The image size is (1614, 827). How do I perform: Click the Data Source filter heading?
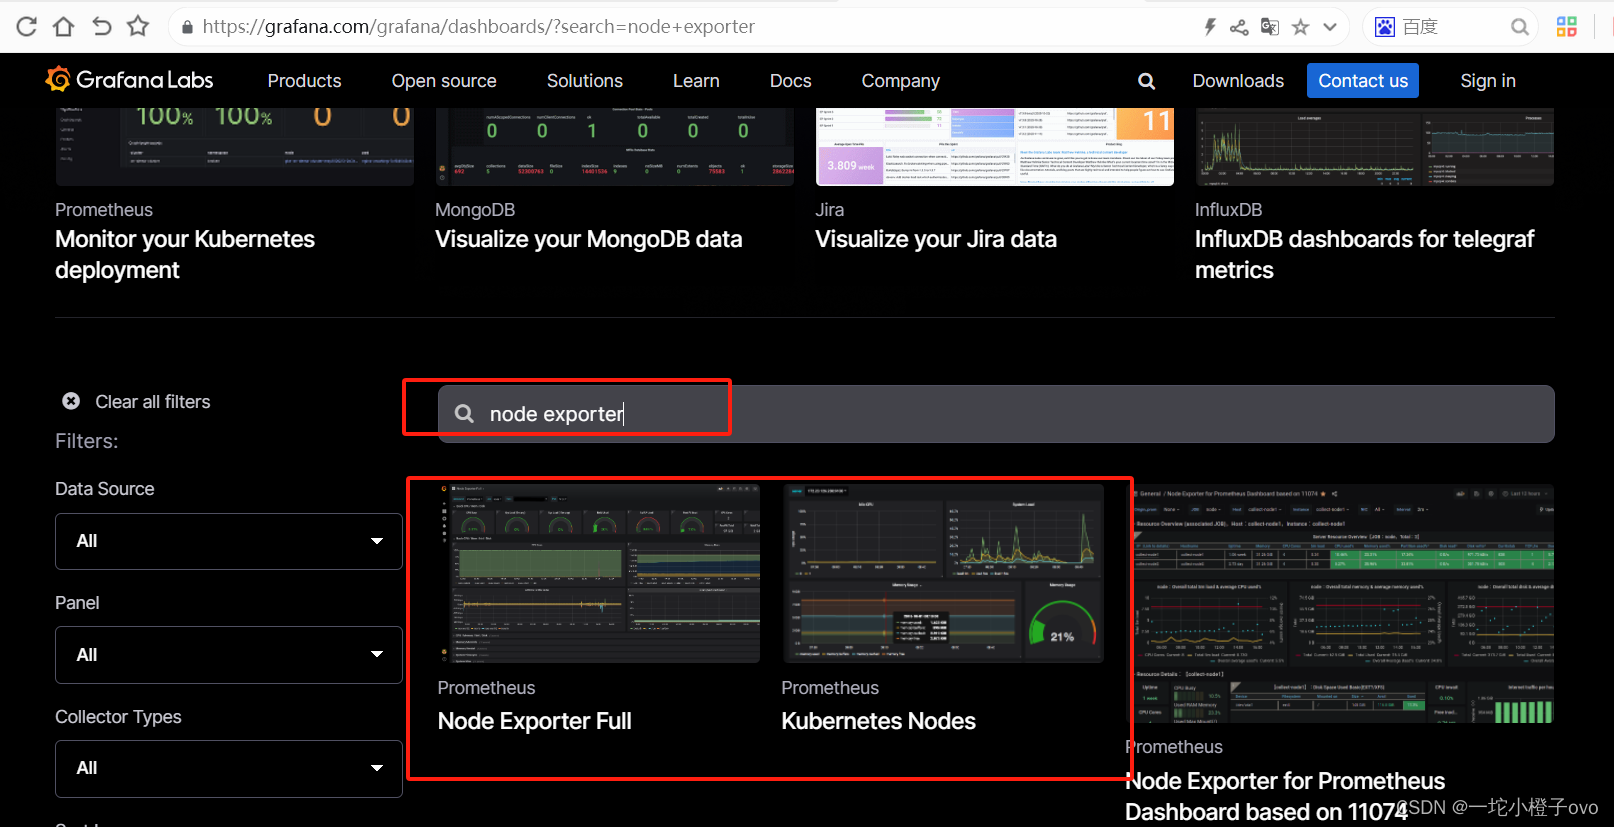click(x=105, y=489)
